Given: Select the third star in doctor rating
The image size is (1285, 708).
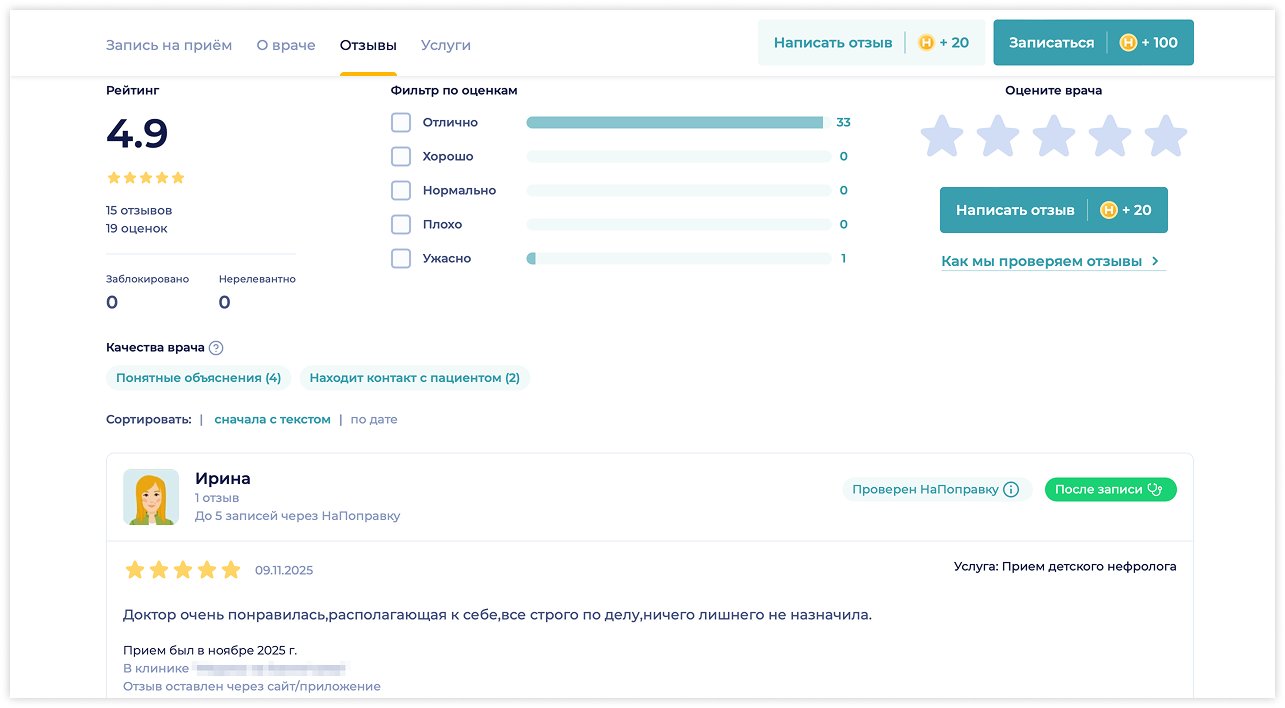Looking at the screenshot, I should [x=1053, y=136].
